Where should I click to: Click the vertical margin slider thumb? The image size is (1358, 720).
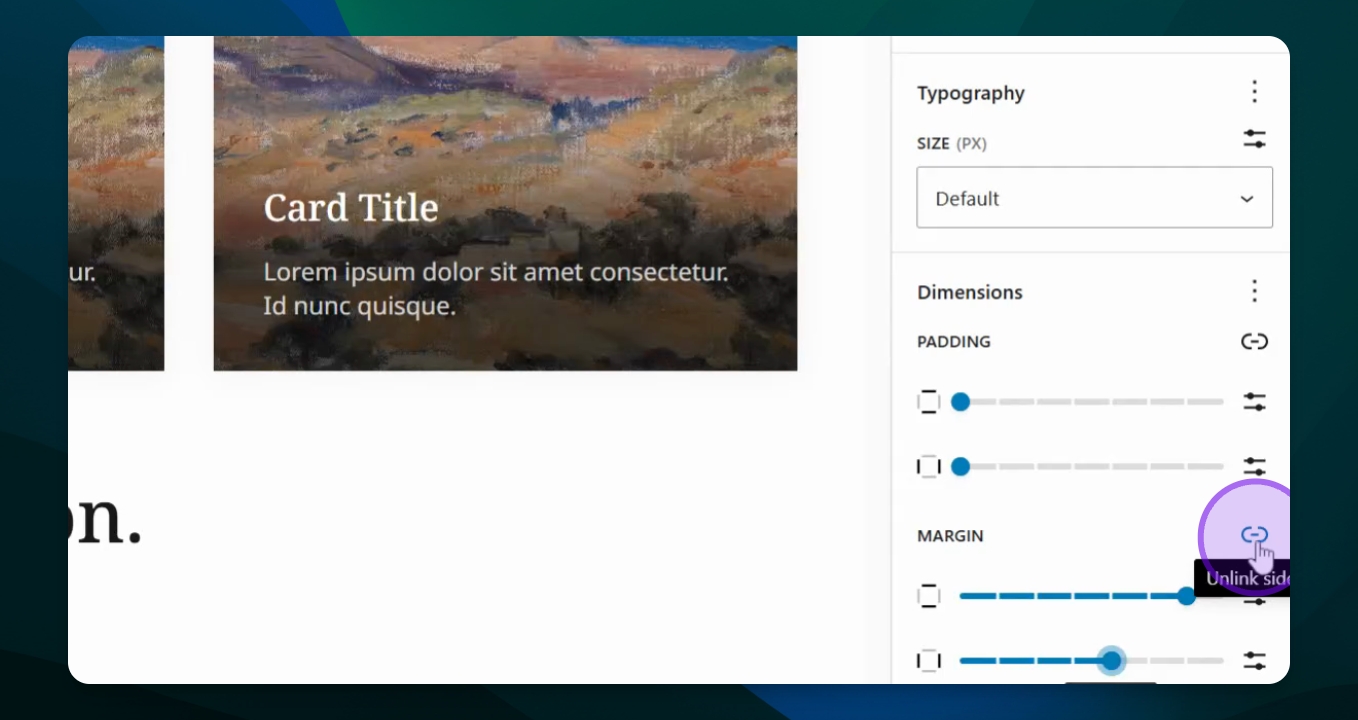(1186, 597)
